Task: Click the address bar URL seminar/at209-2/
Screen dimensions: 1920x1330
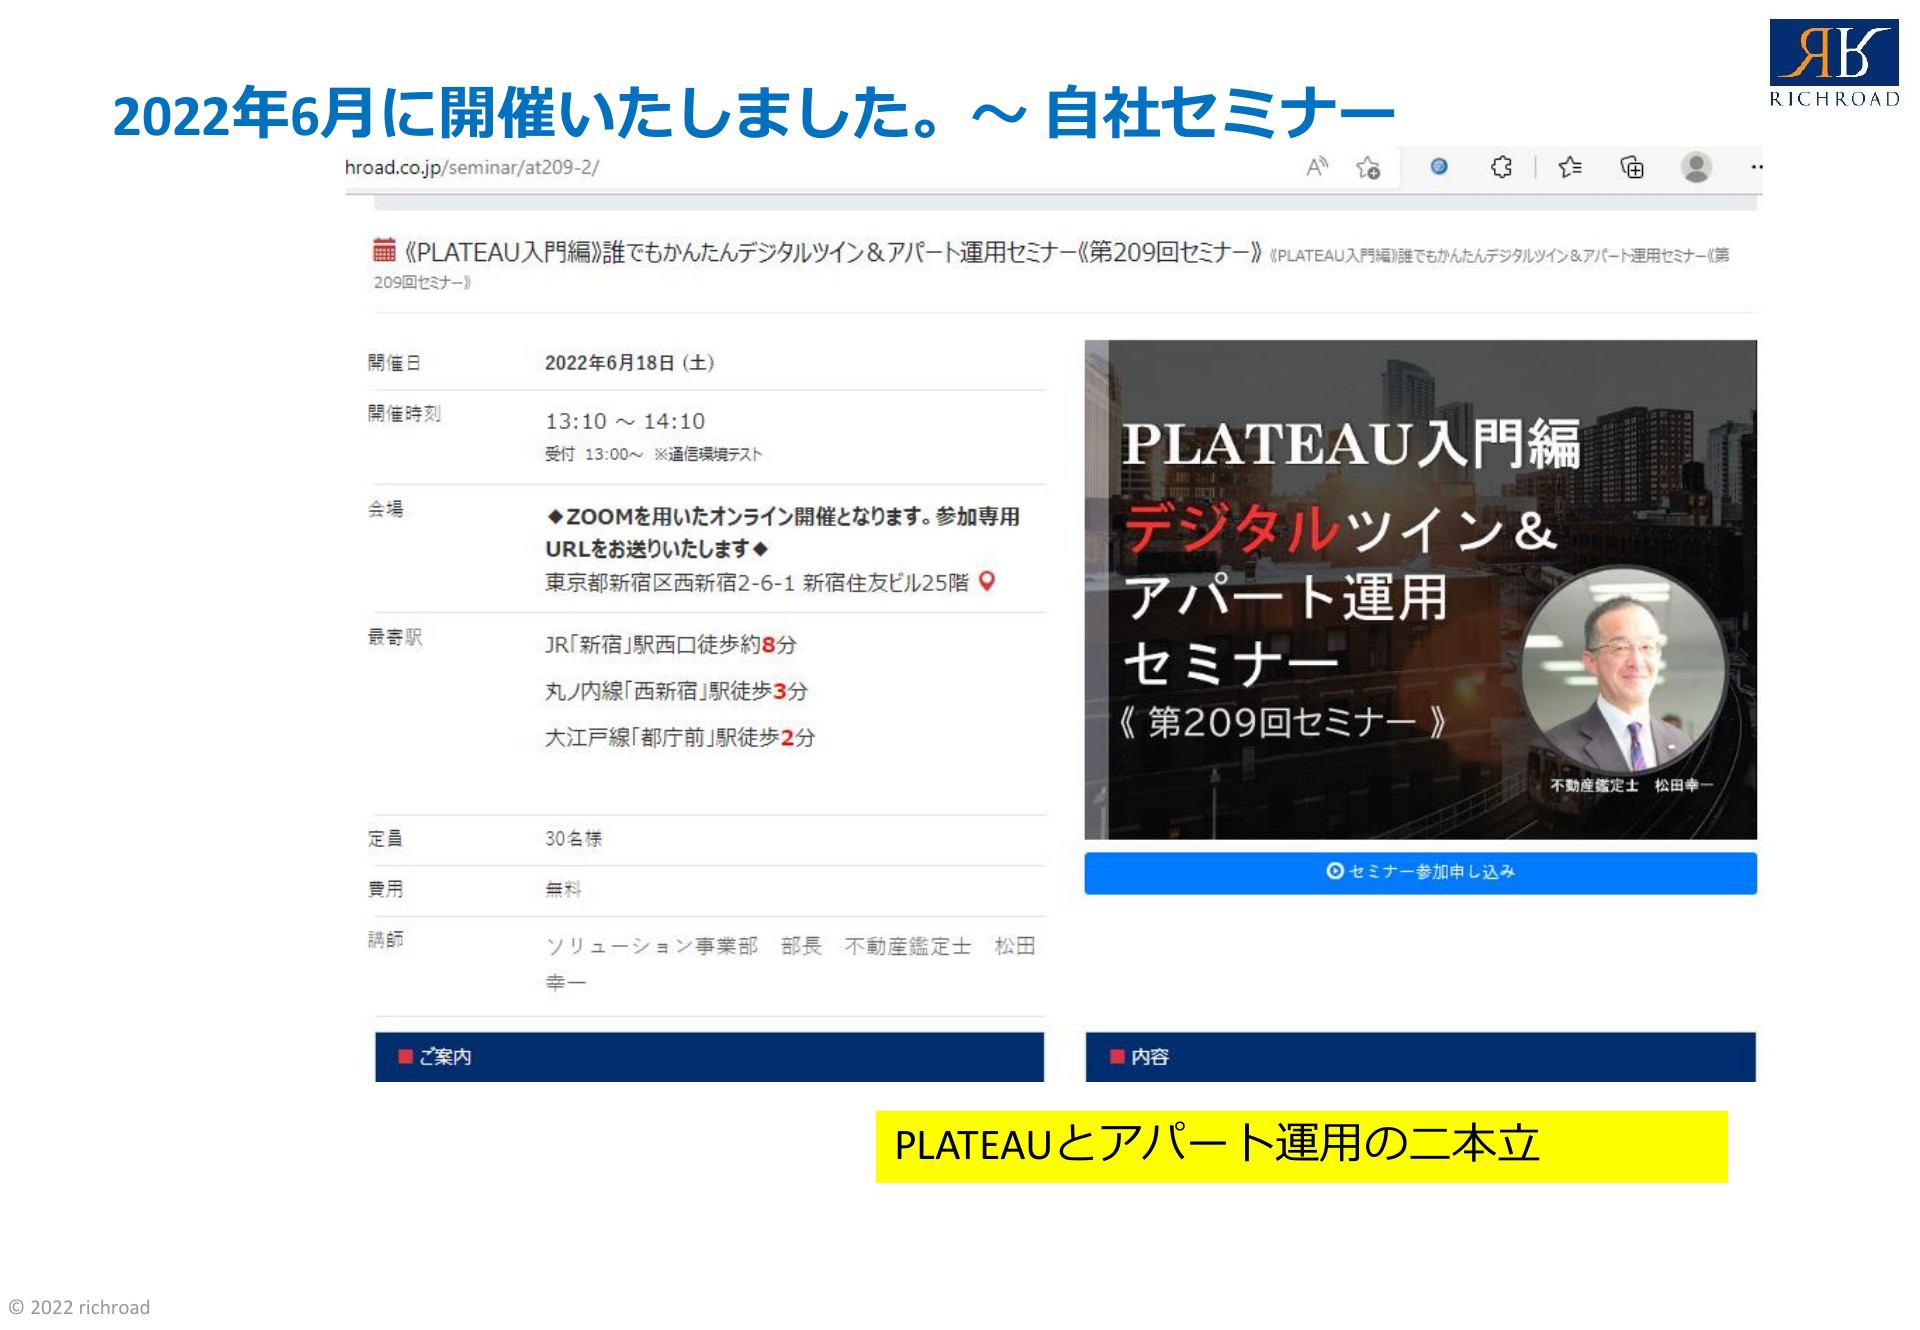Action: (472, 167)
